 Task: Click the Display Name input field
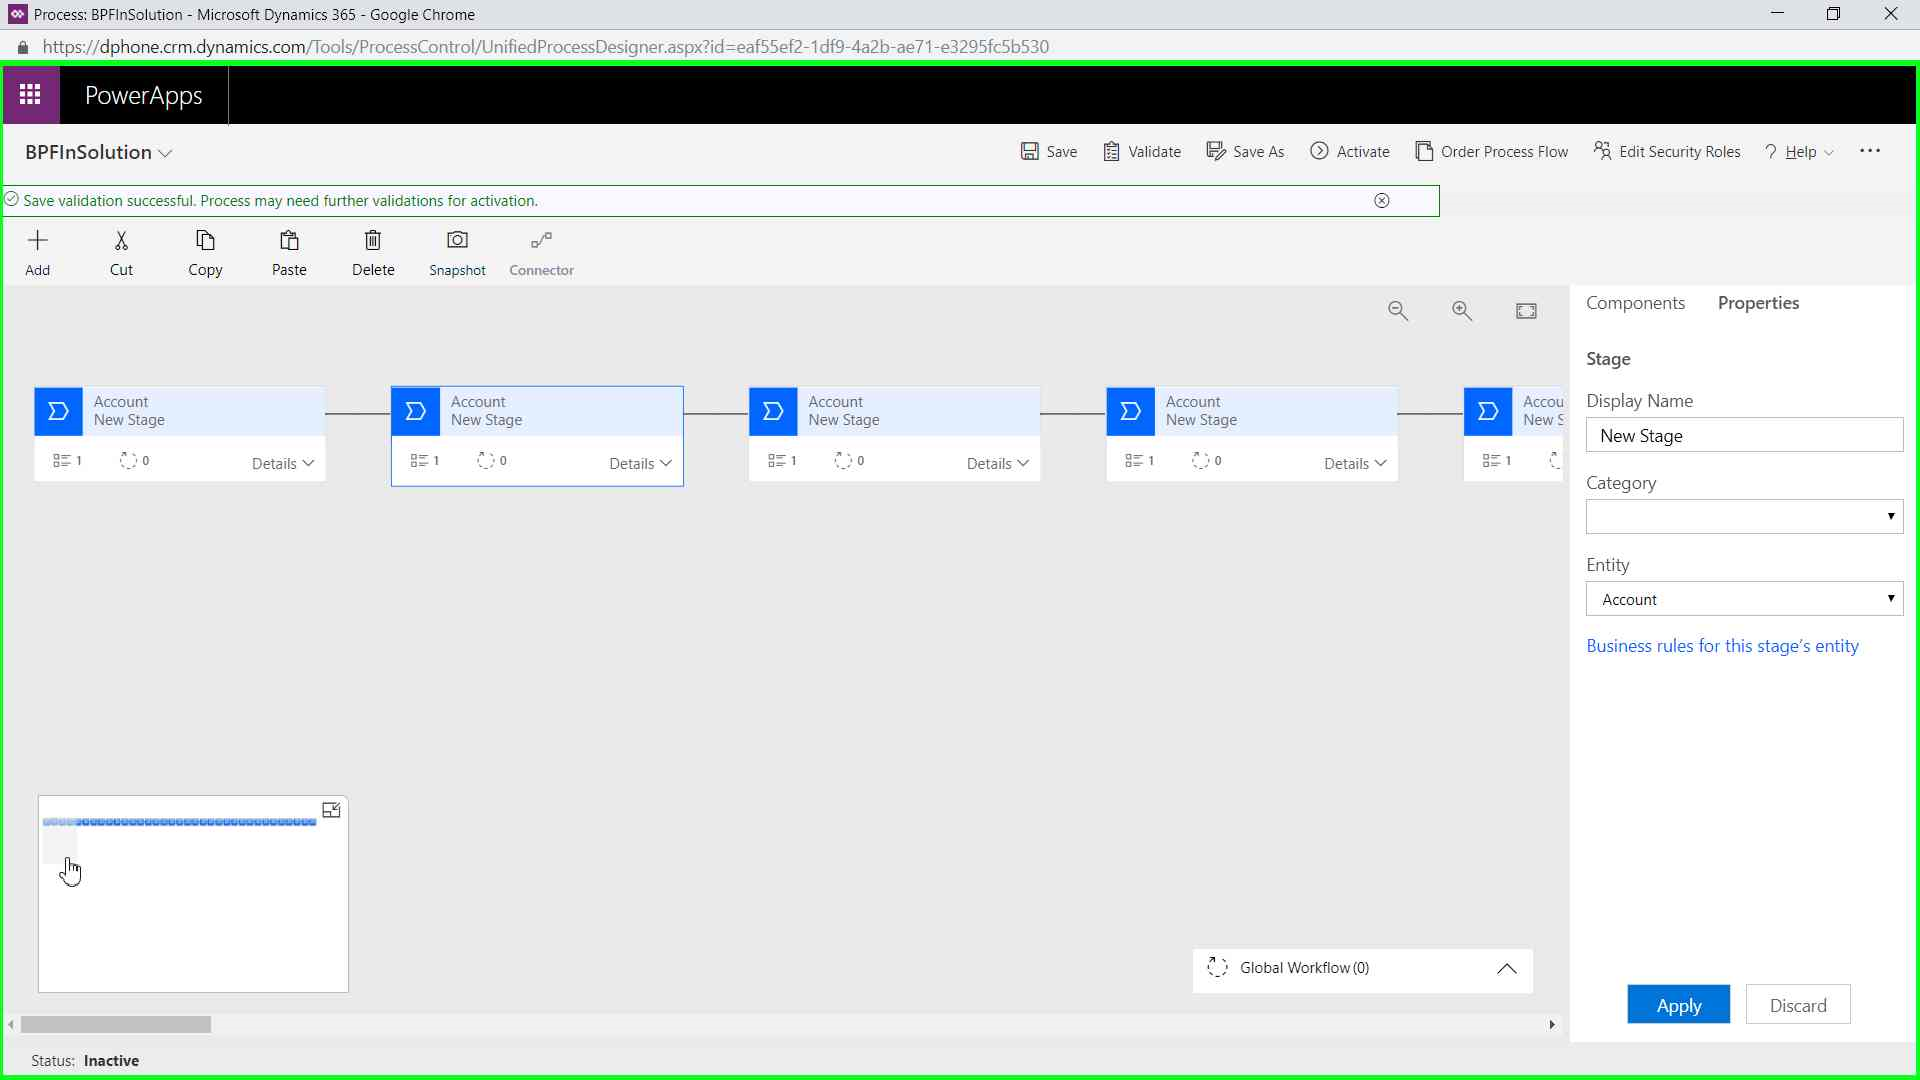coord(1744,436)
